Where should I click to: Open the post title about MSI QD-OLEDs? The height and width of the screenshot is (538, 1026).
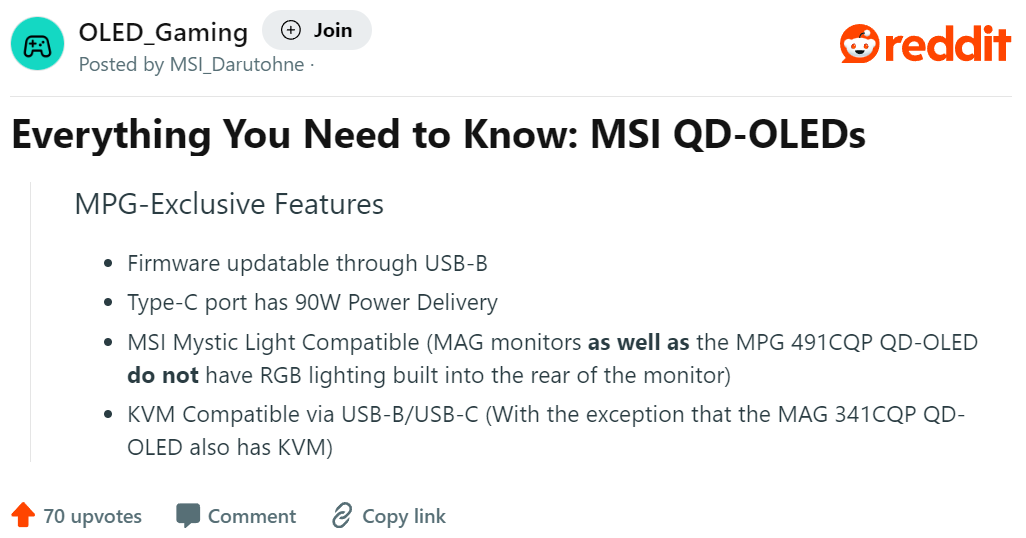tap(438, 134)
